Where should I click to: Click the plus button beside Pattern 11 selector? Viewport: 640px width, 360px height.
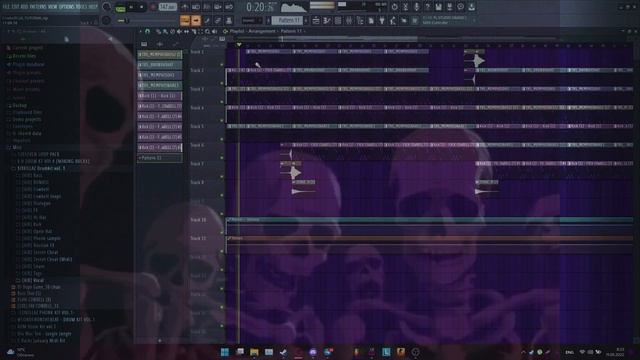[306, 20]
